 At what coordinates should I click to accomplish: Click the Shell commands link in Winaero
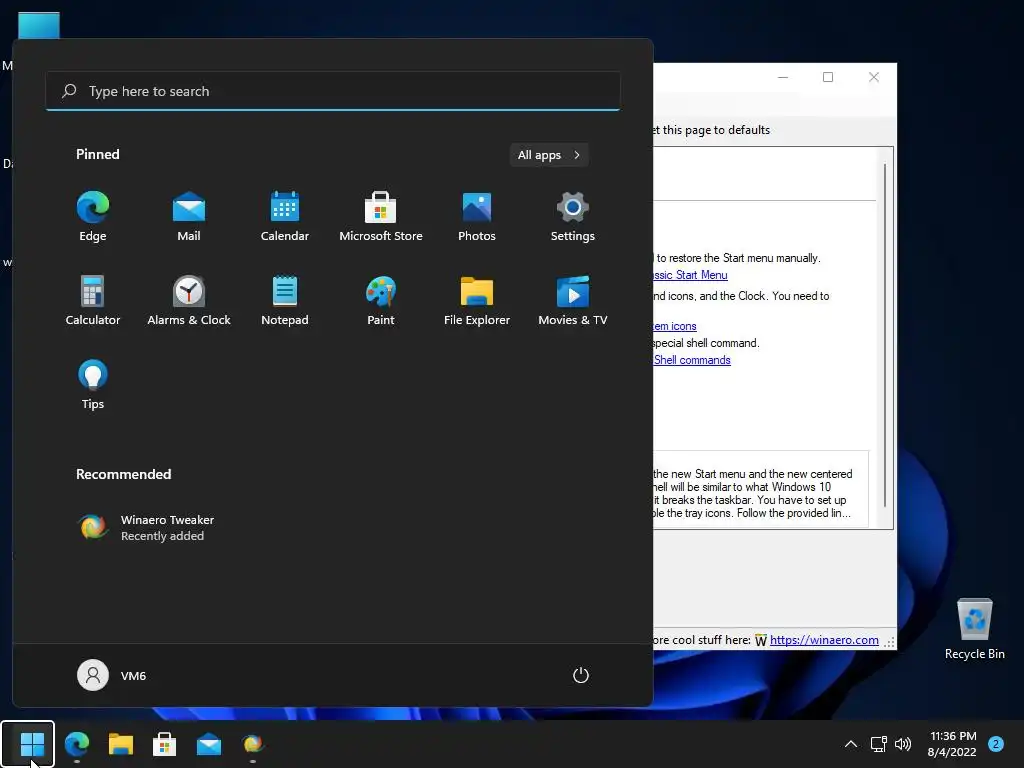coord(692,360)
